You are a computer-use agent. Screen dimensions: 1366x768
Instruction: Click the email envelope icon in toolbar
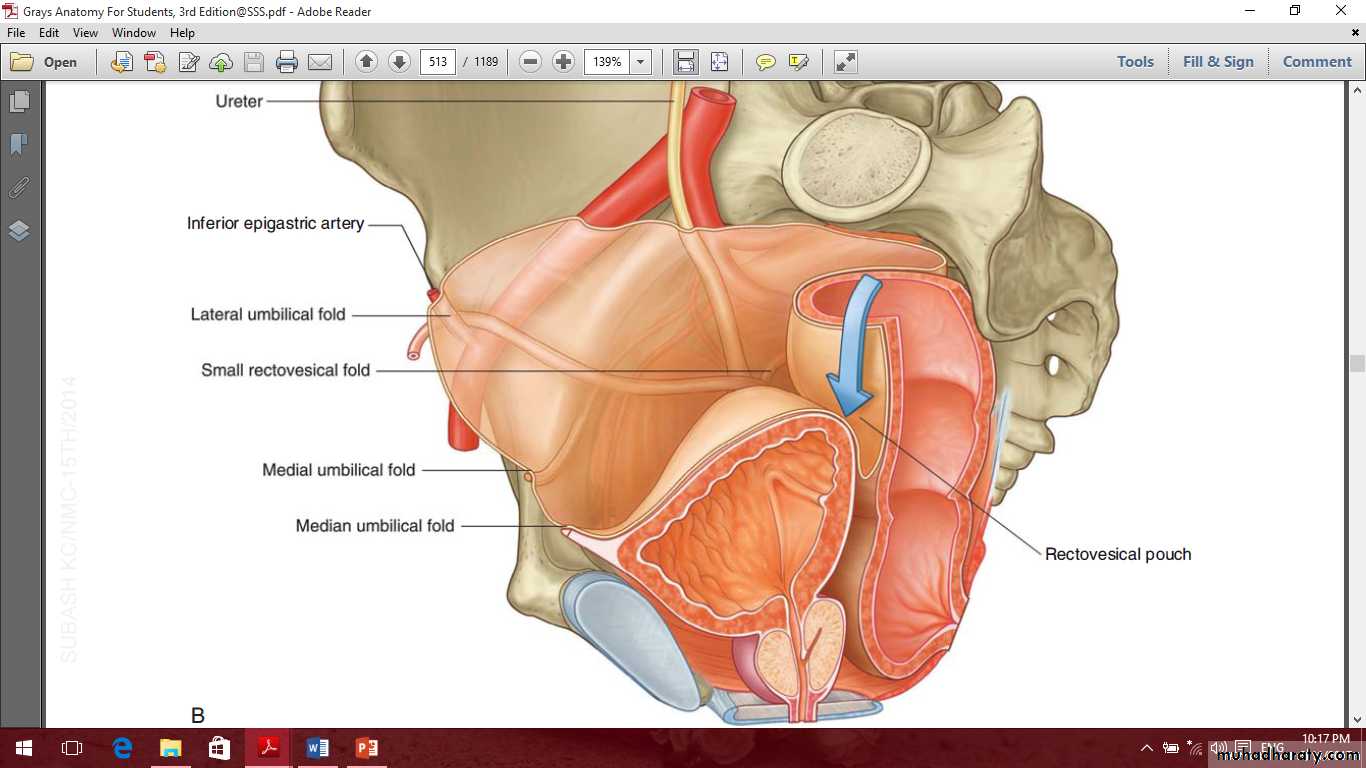click(320, 62)
